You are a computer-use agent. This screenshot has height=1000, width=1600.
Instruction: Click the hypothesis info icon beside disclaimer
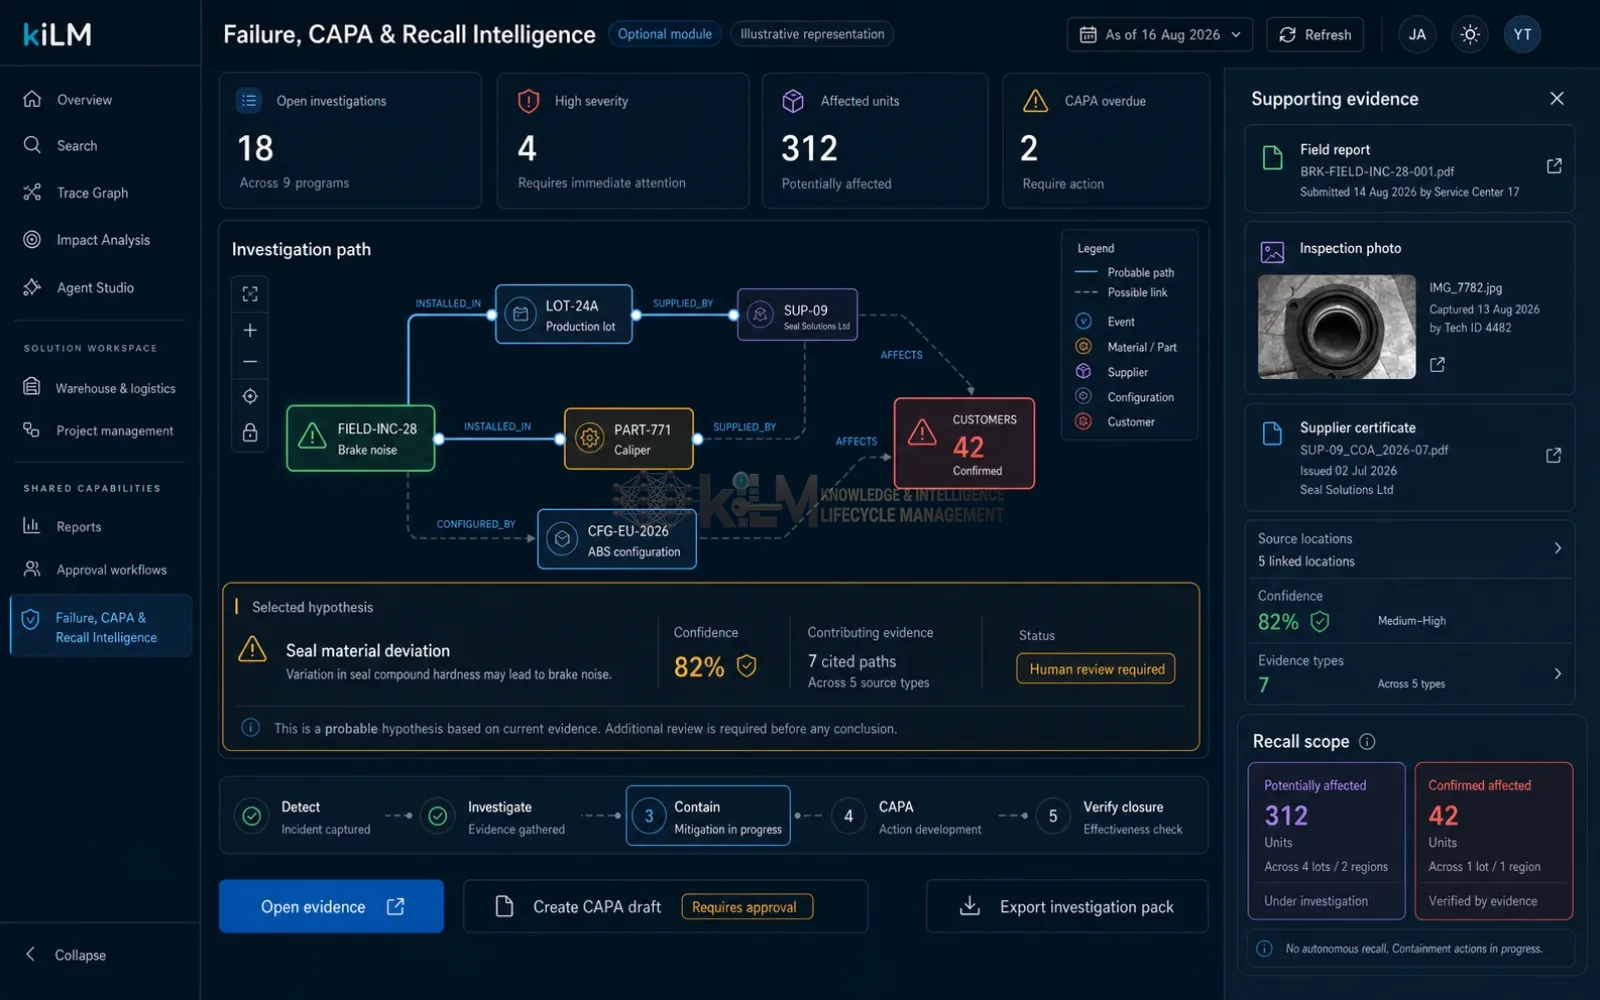pyautogui.click(x=251, y=727)
